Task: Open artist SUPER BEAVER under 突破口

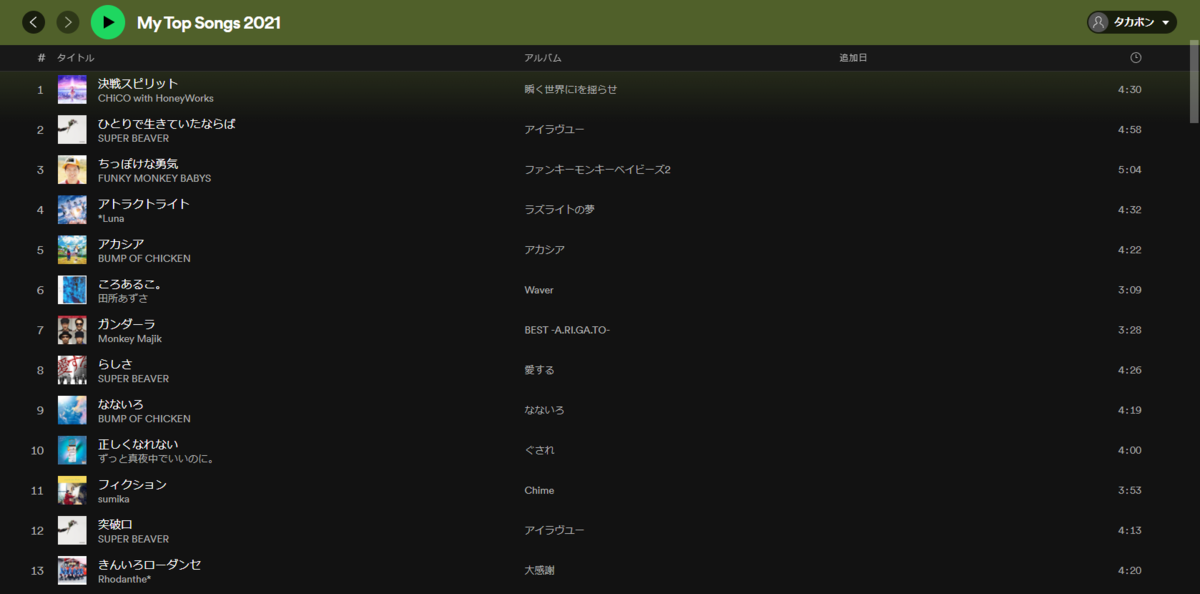Action: coord(133,539)
